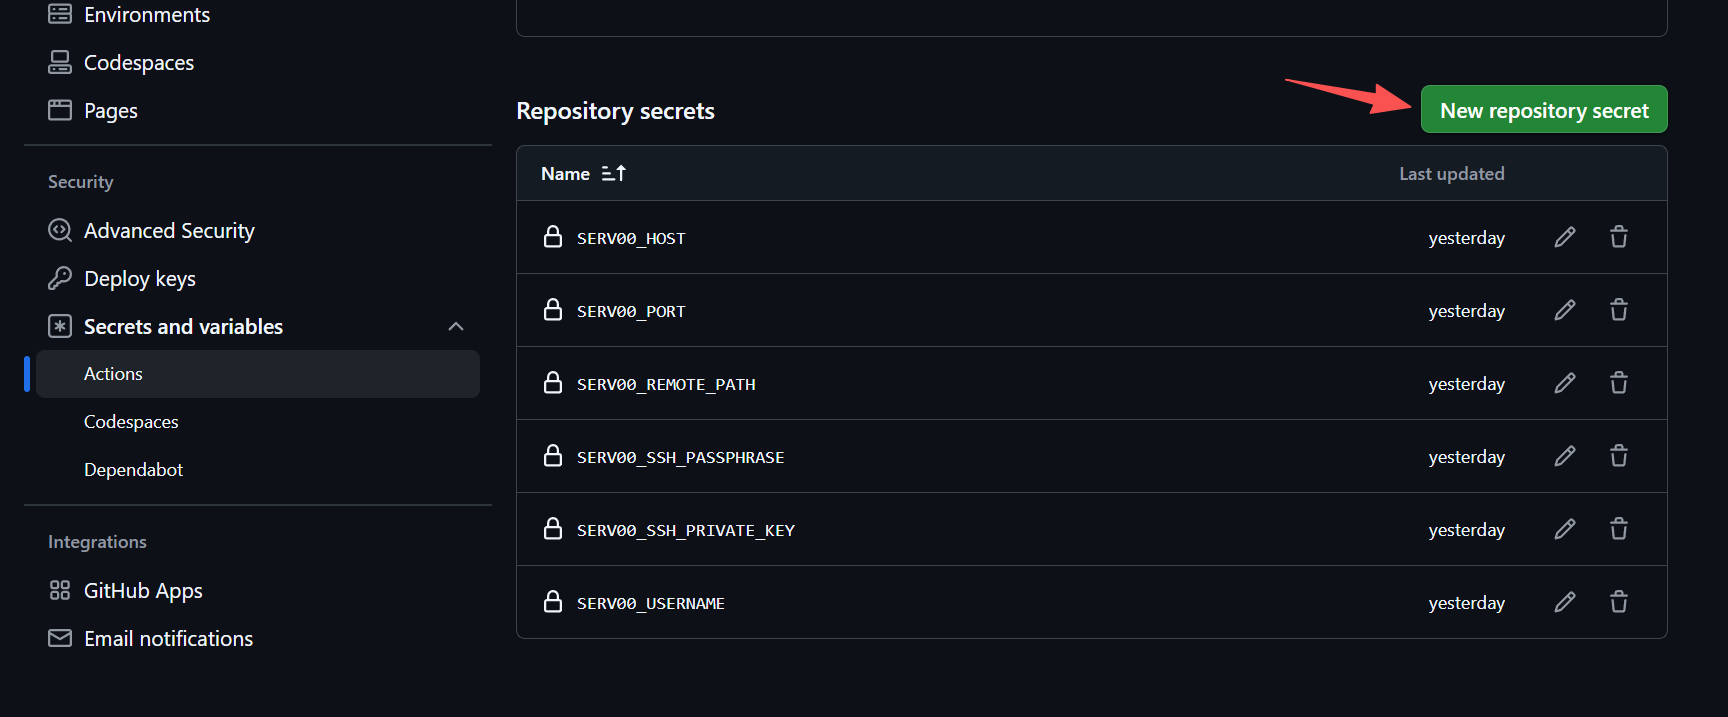Edit the SERV00_SSH_PRIVATE_KEY secret
Image resolution: width=1728 pixels, height=717 pixels.
tap(1565, 529)
